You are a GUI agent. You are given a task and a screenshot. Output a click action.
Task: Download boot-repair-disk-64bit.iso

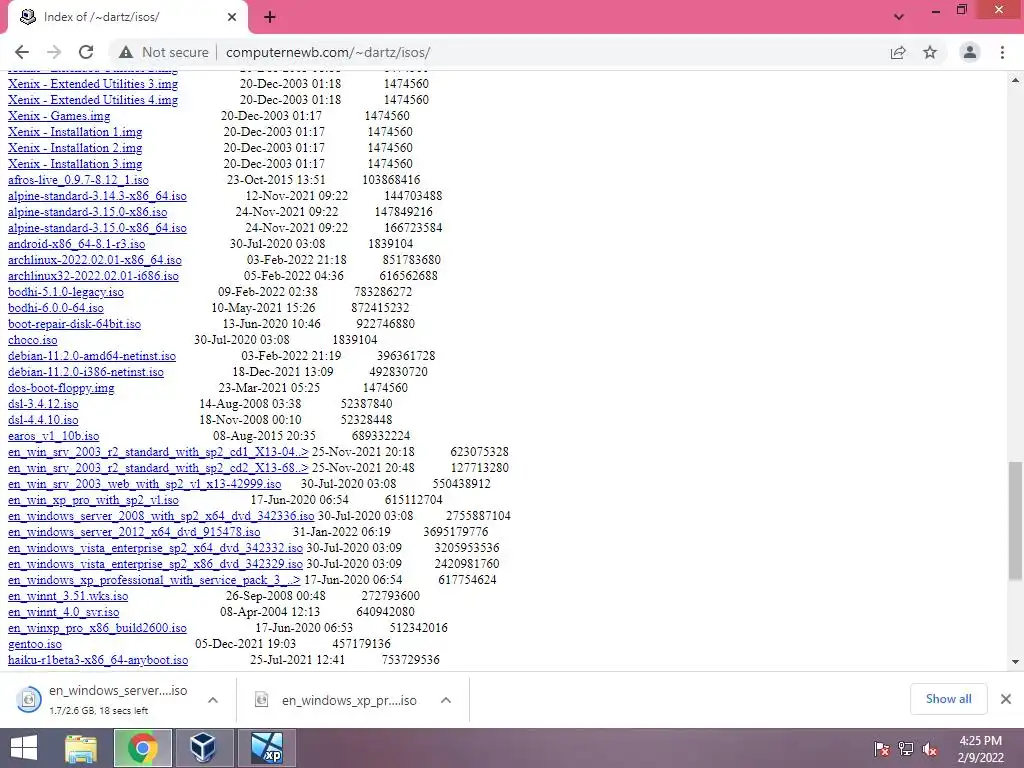74,324
